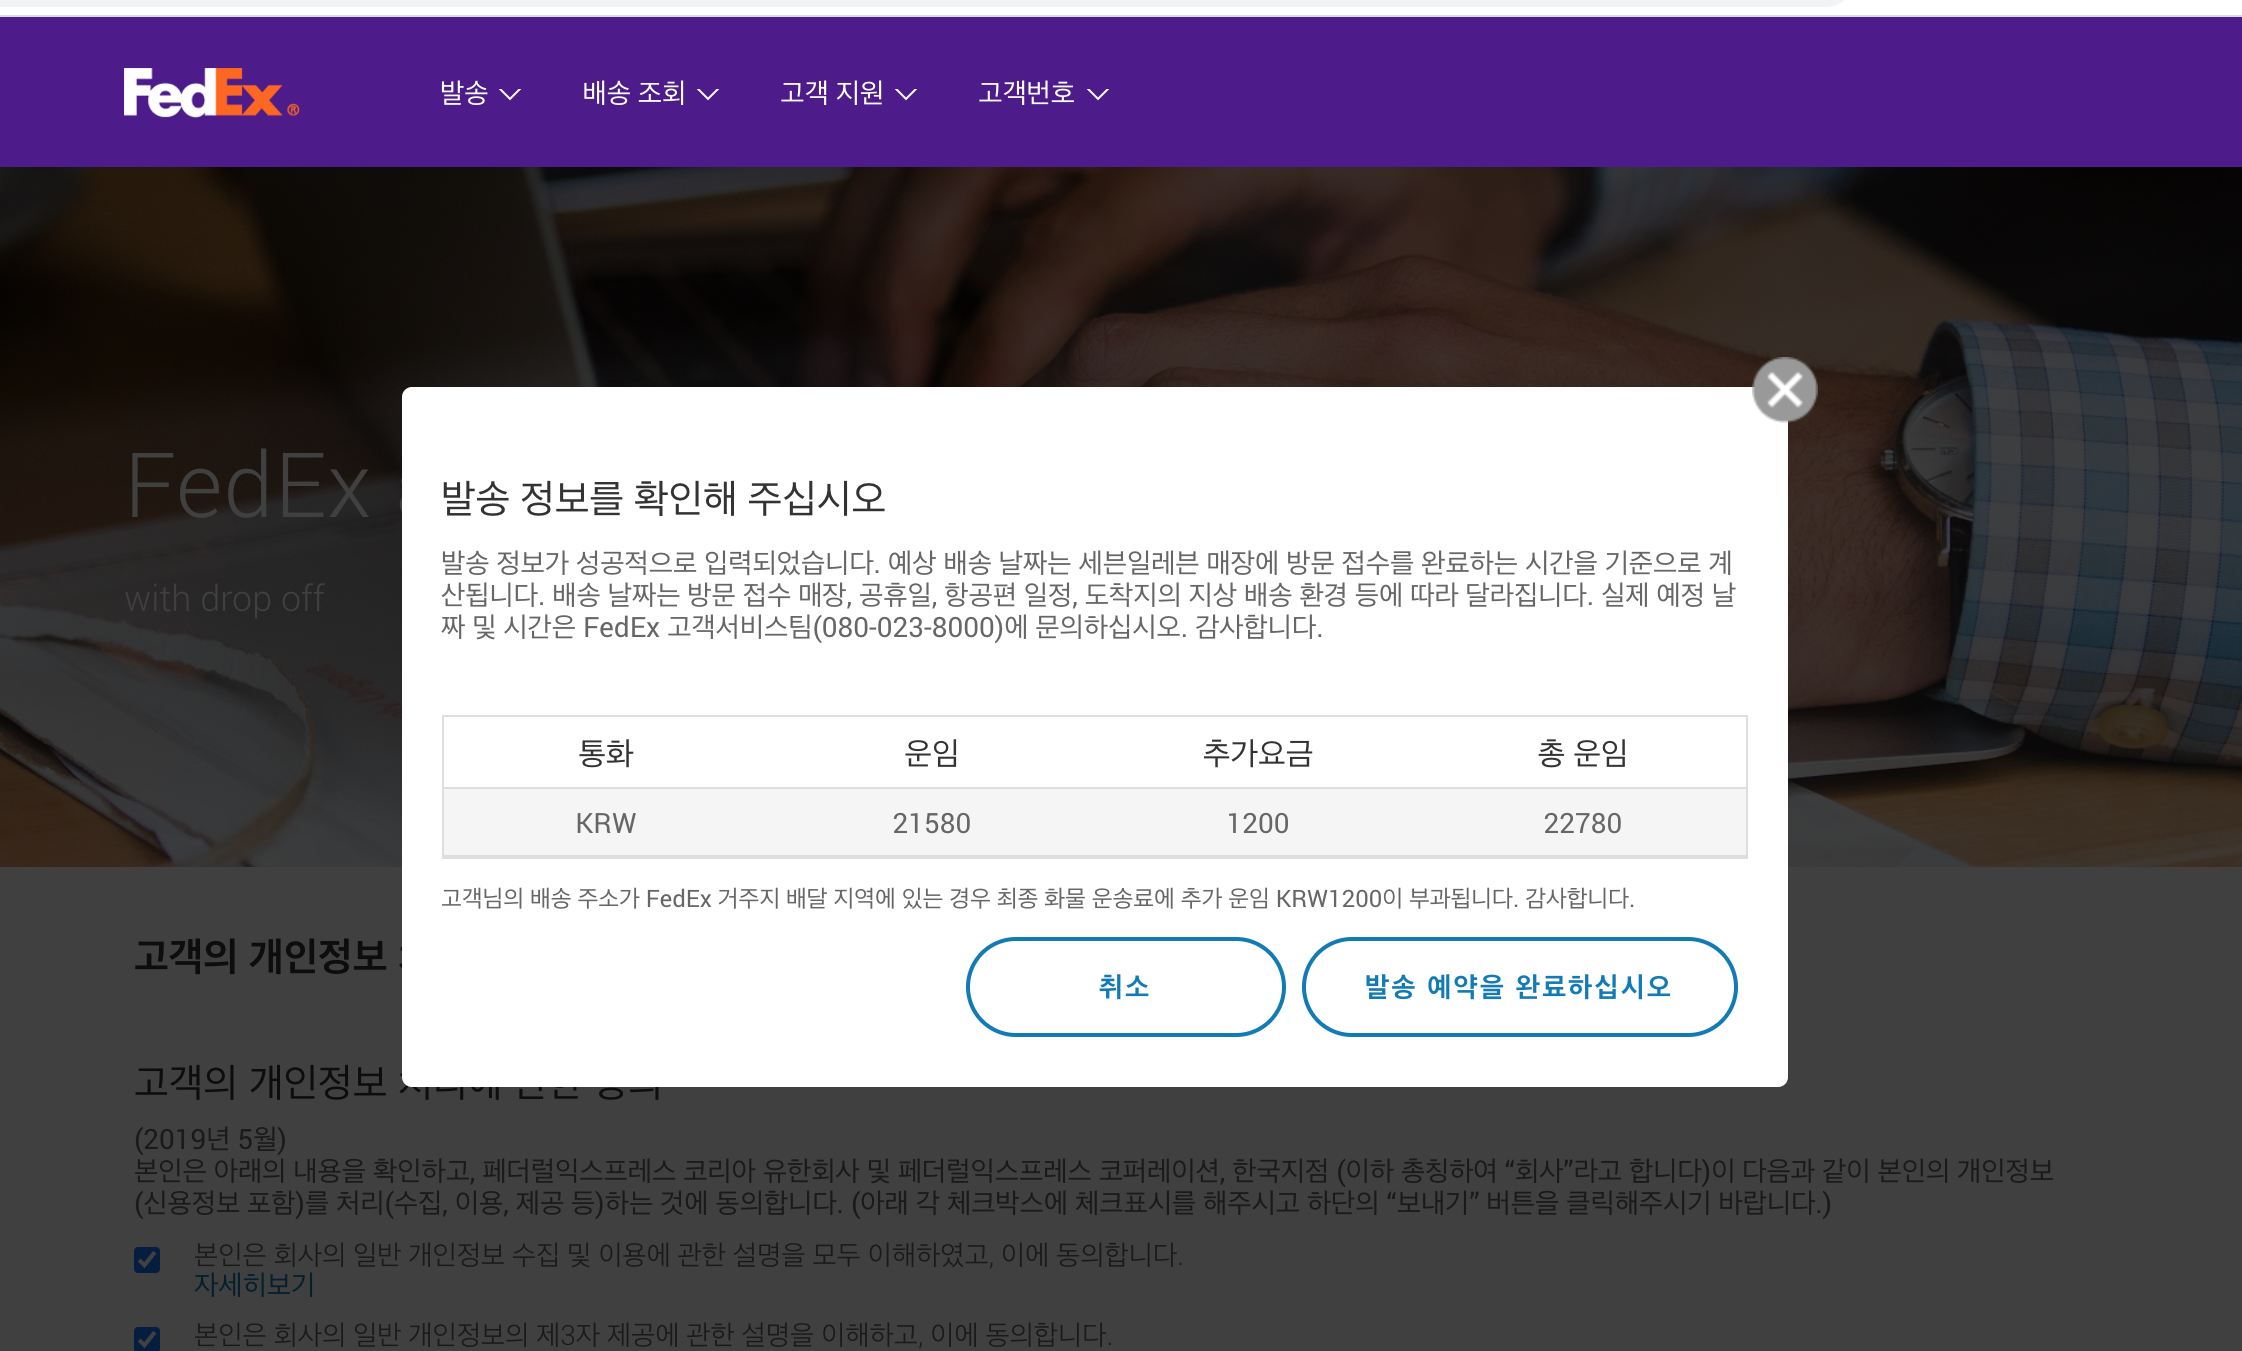Open the 발송 navigation menu label

(464, 93)
